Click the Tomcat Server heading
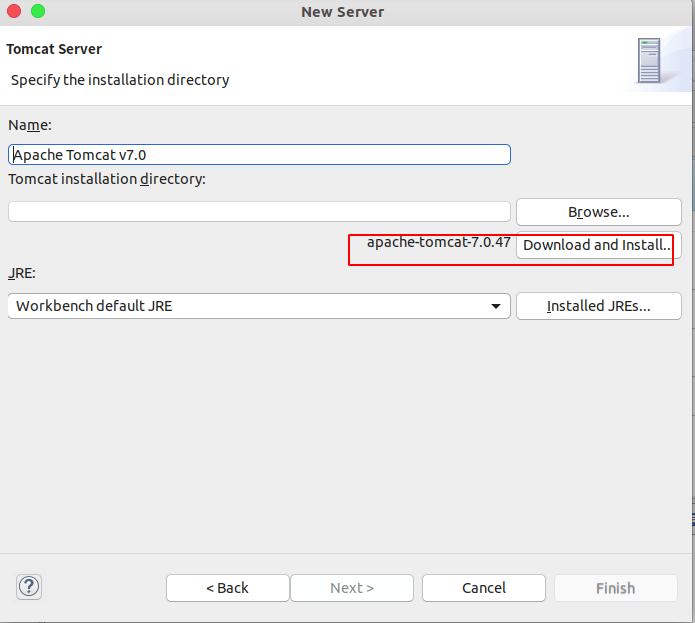This screenshot has height=623, width=695. [54, 49]
